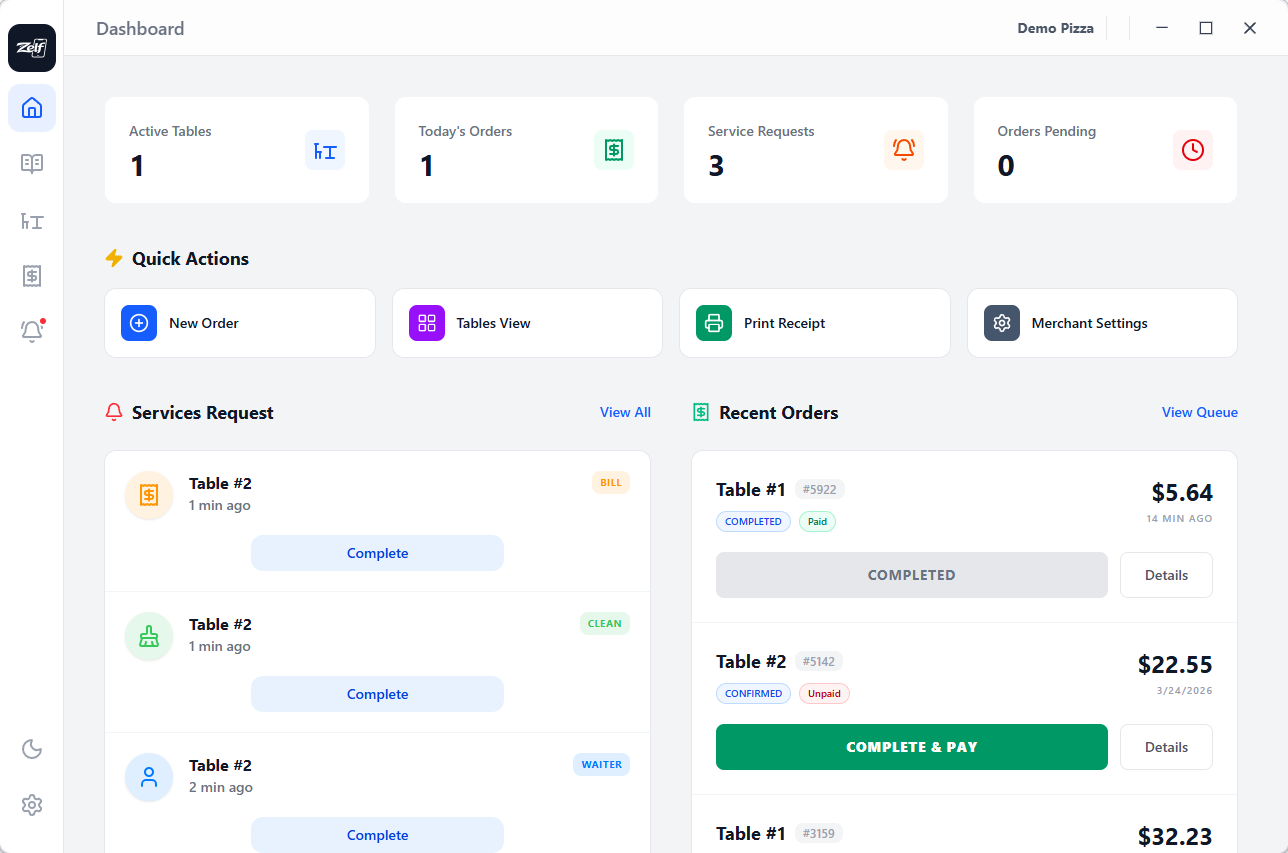Open Merchant Settings via the gear quick action
The image size is (1288, 853).
pyautogui.click(x=1001, y=323)
